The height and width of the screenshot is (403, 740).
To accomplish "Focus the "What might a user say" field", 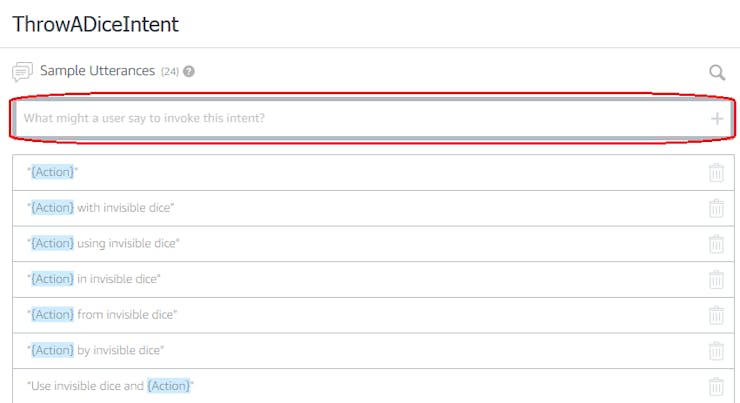I will [x=373, y=118].
